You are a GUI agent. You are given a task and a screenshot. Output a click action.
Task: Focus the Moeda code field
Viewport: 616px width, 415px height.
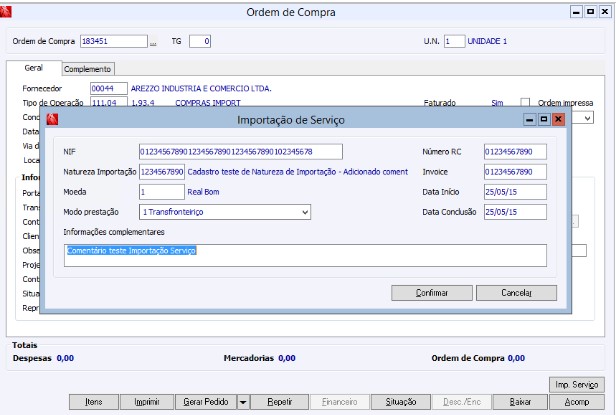tap(162, 192)
